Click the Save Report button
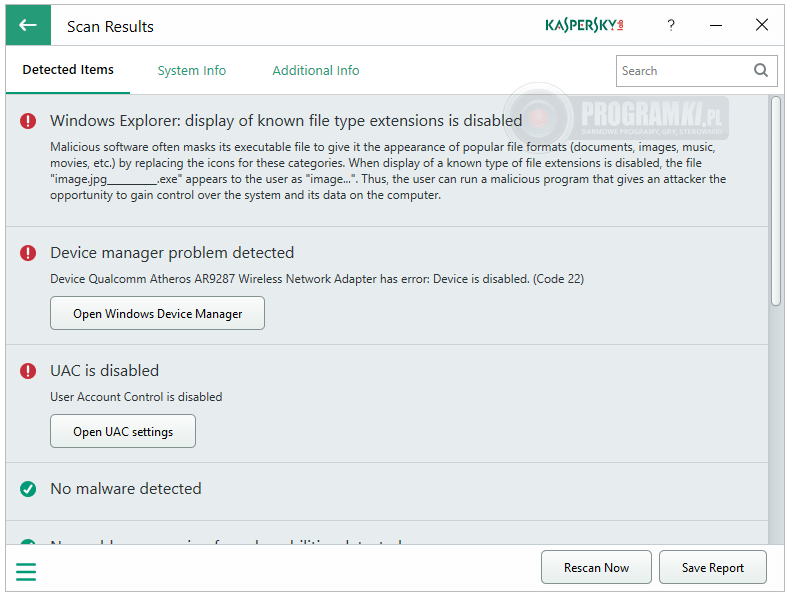This screenshot has width=790, height=598. (712, 568)
